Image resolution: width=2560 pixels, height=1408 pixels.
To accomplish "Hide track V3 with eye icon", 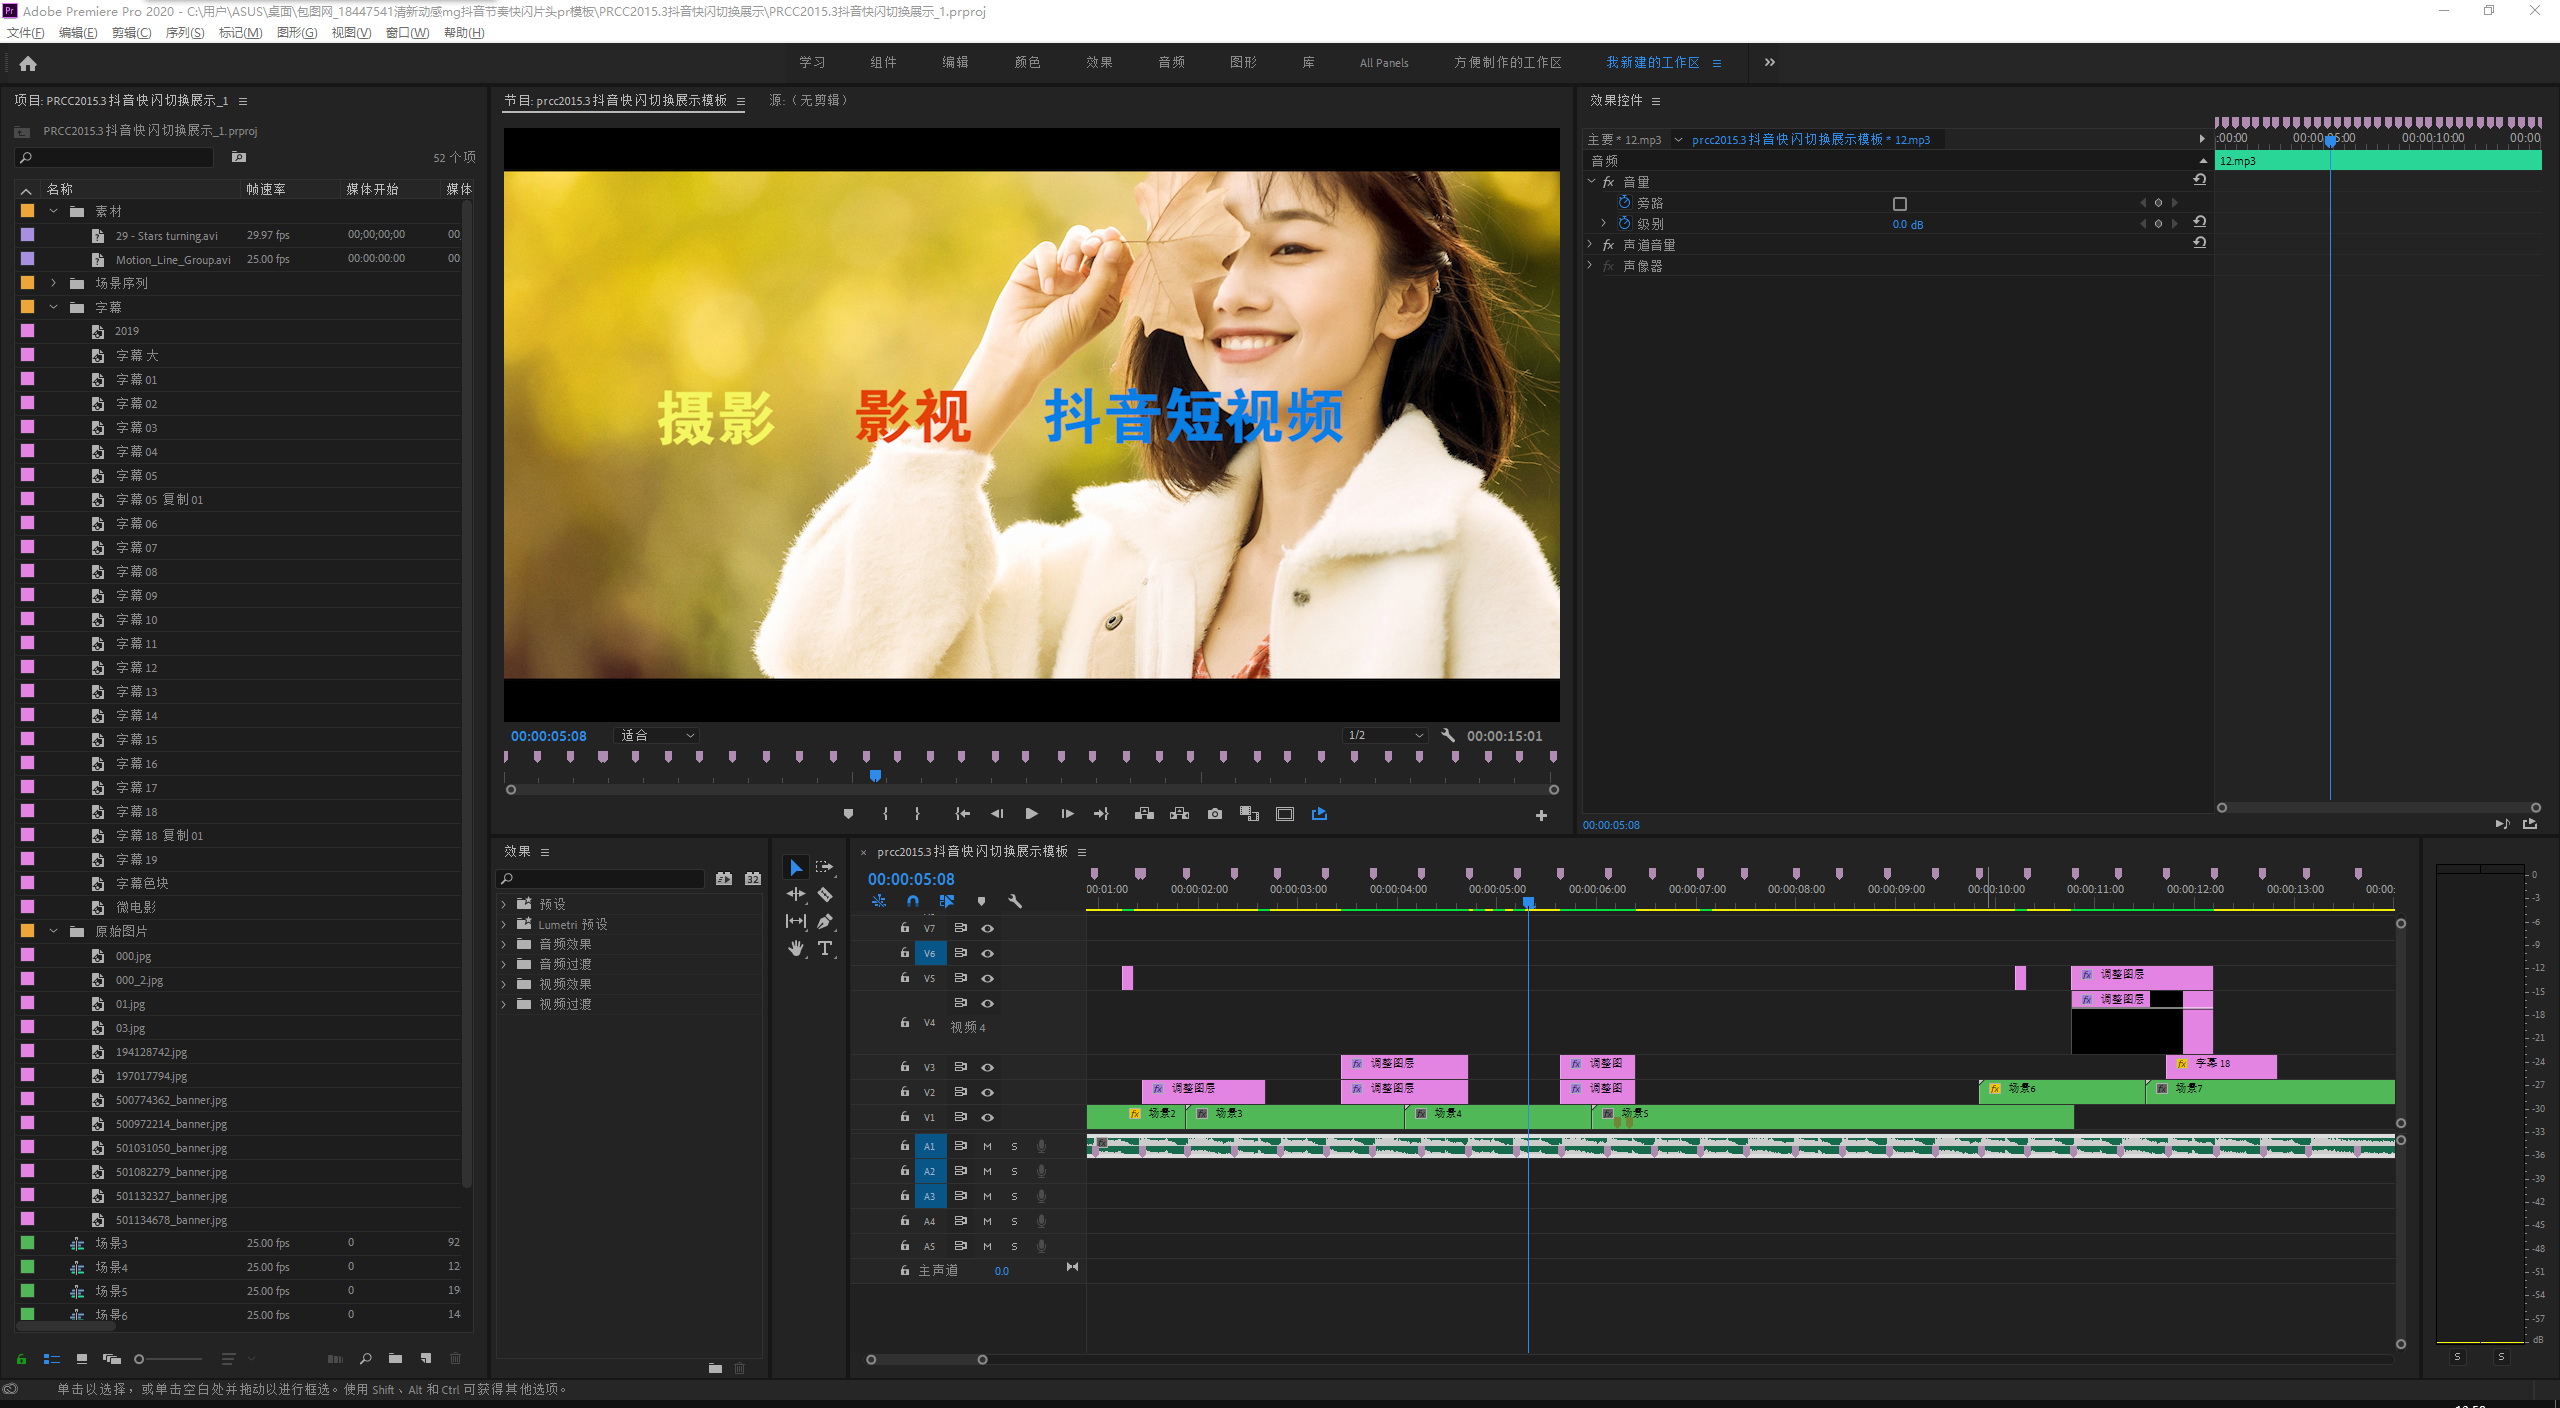I will [988, 1067].
